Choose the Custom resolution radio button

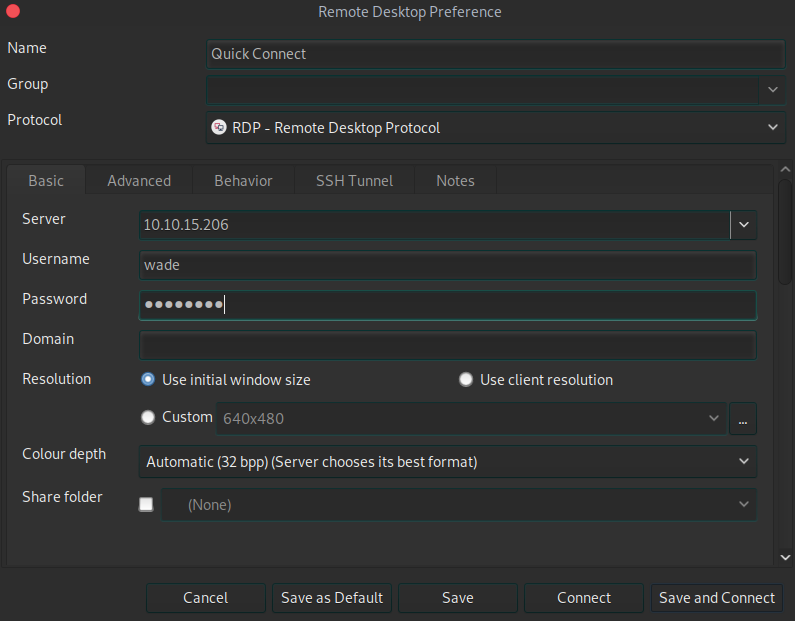[x=148, y=417]
